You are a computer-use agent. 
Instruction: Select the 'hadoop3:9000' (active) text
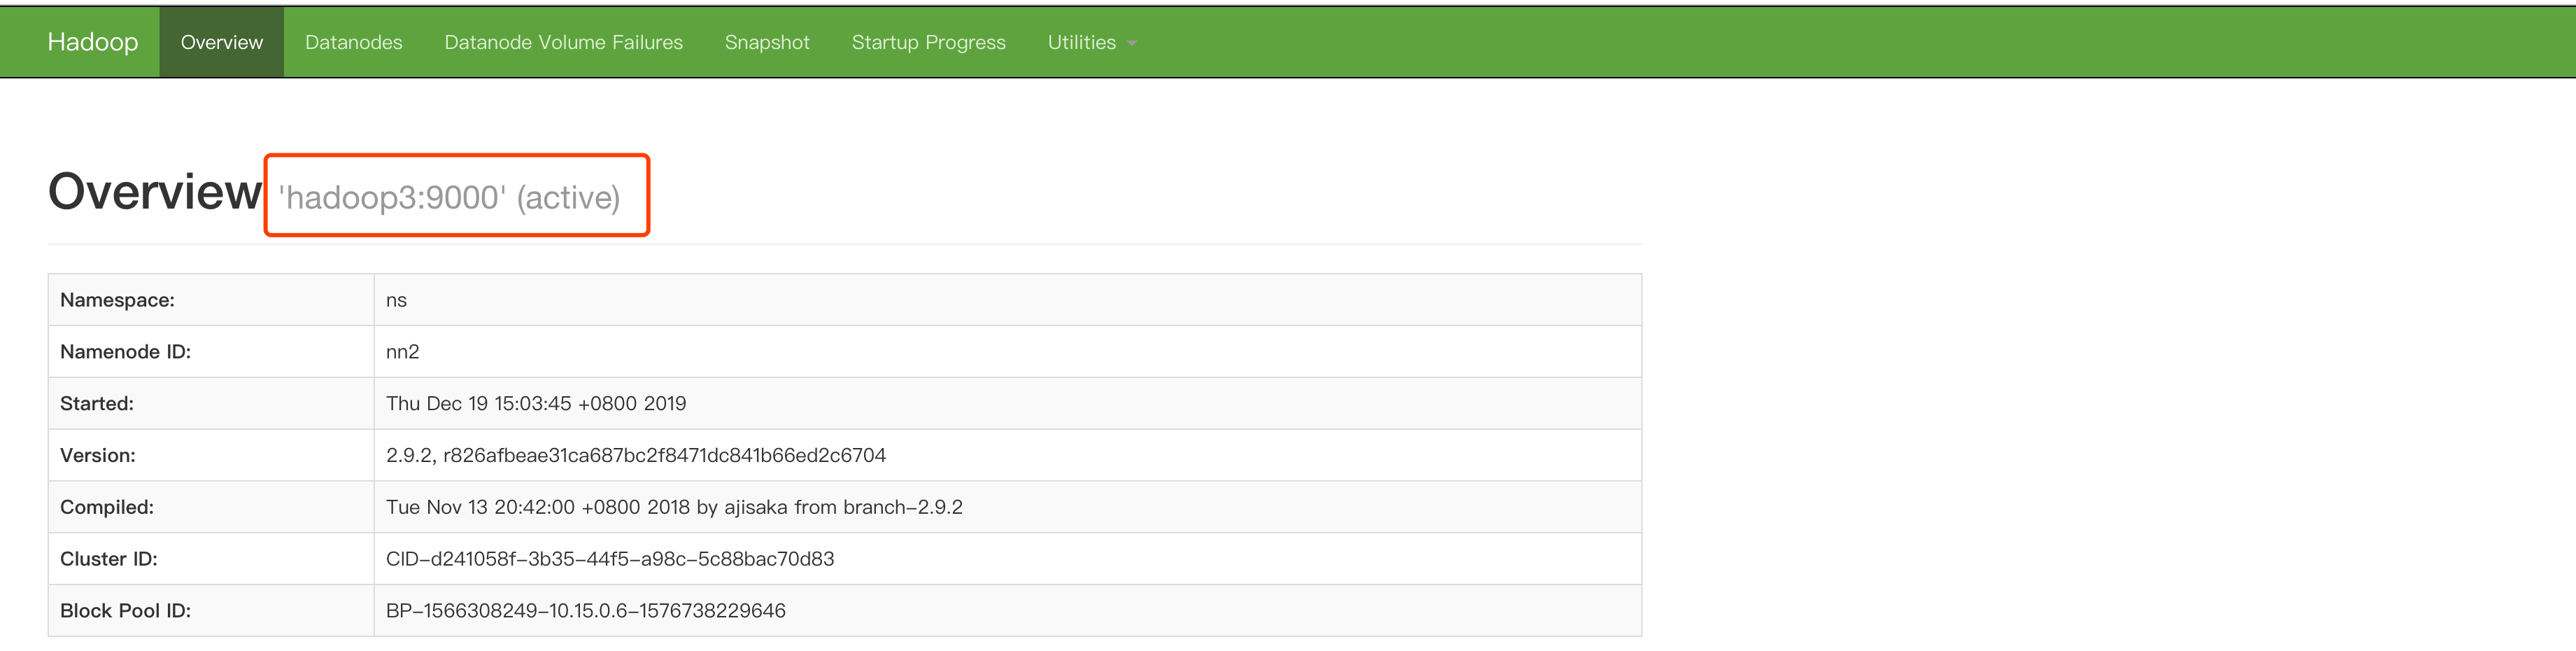point(449,197)
